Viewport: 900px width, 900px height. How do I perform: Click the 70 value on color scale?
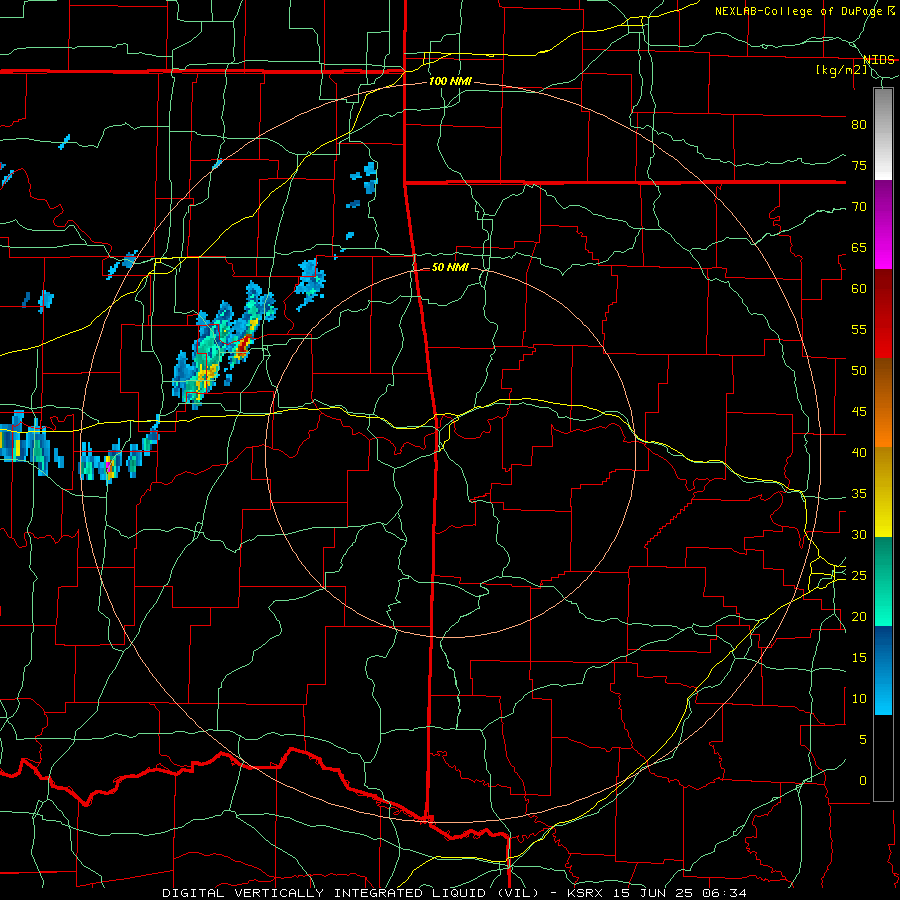[x=859, y=207]
